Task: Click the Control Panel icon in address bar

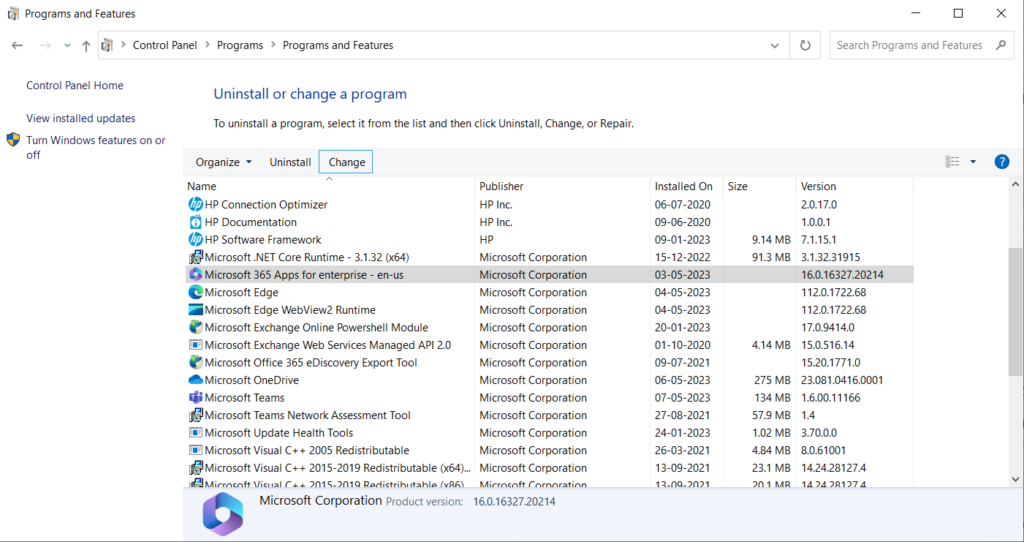Action: [108, 45]
